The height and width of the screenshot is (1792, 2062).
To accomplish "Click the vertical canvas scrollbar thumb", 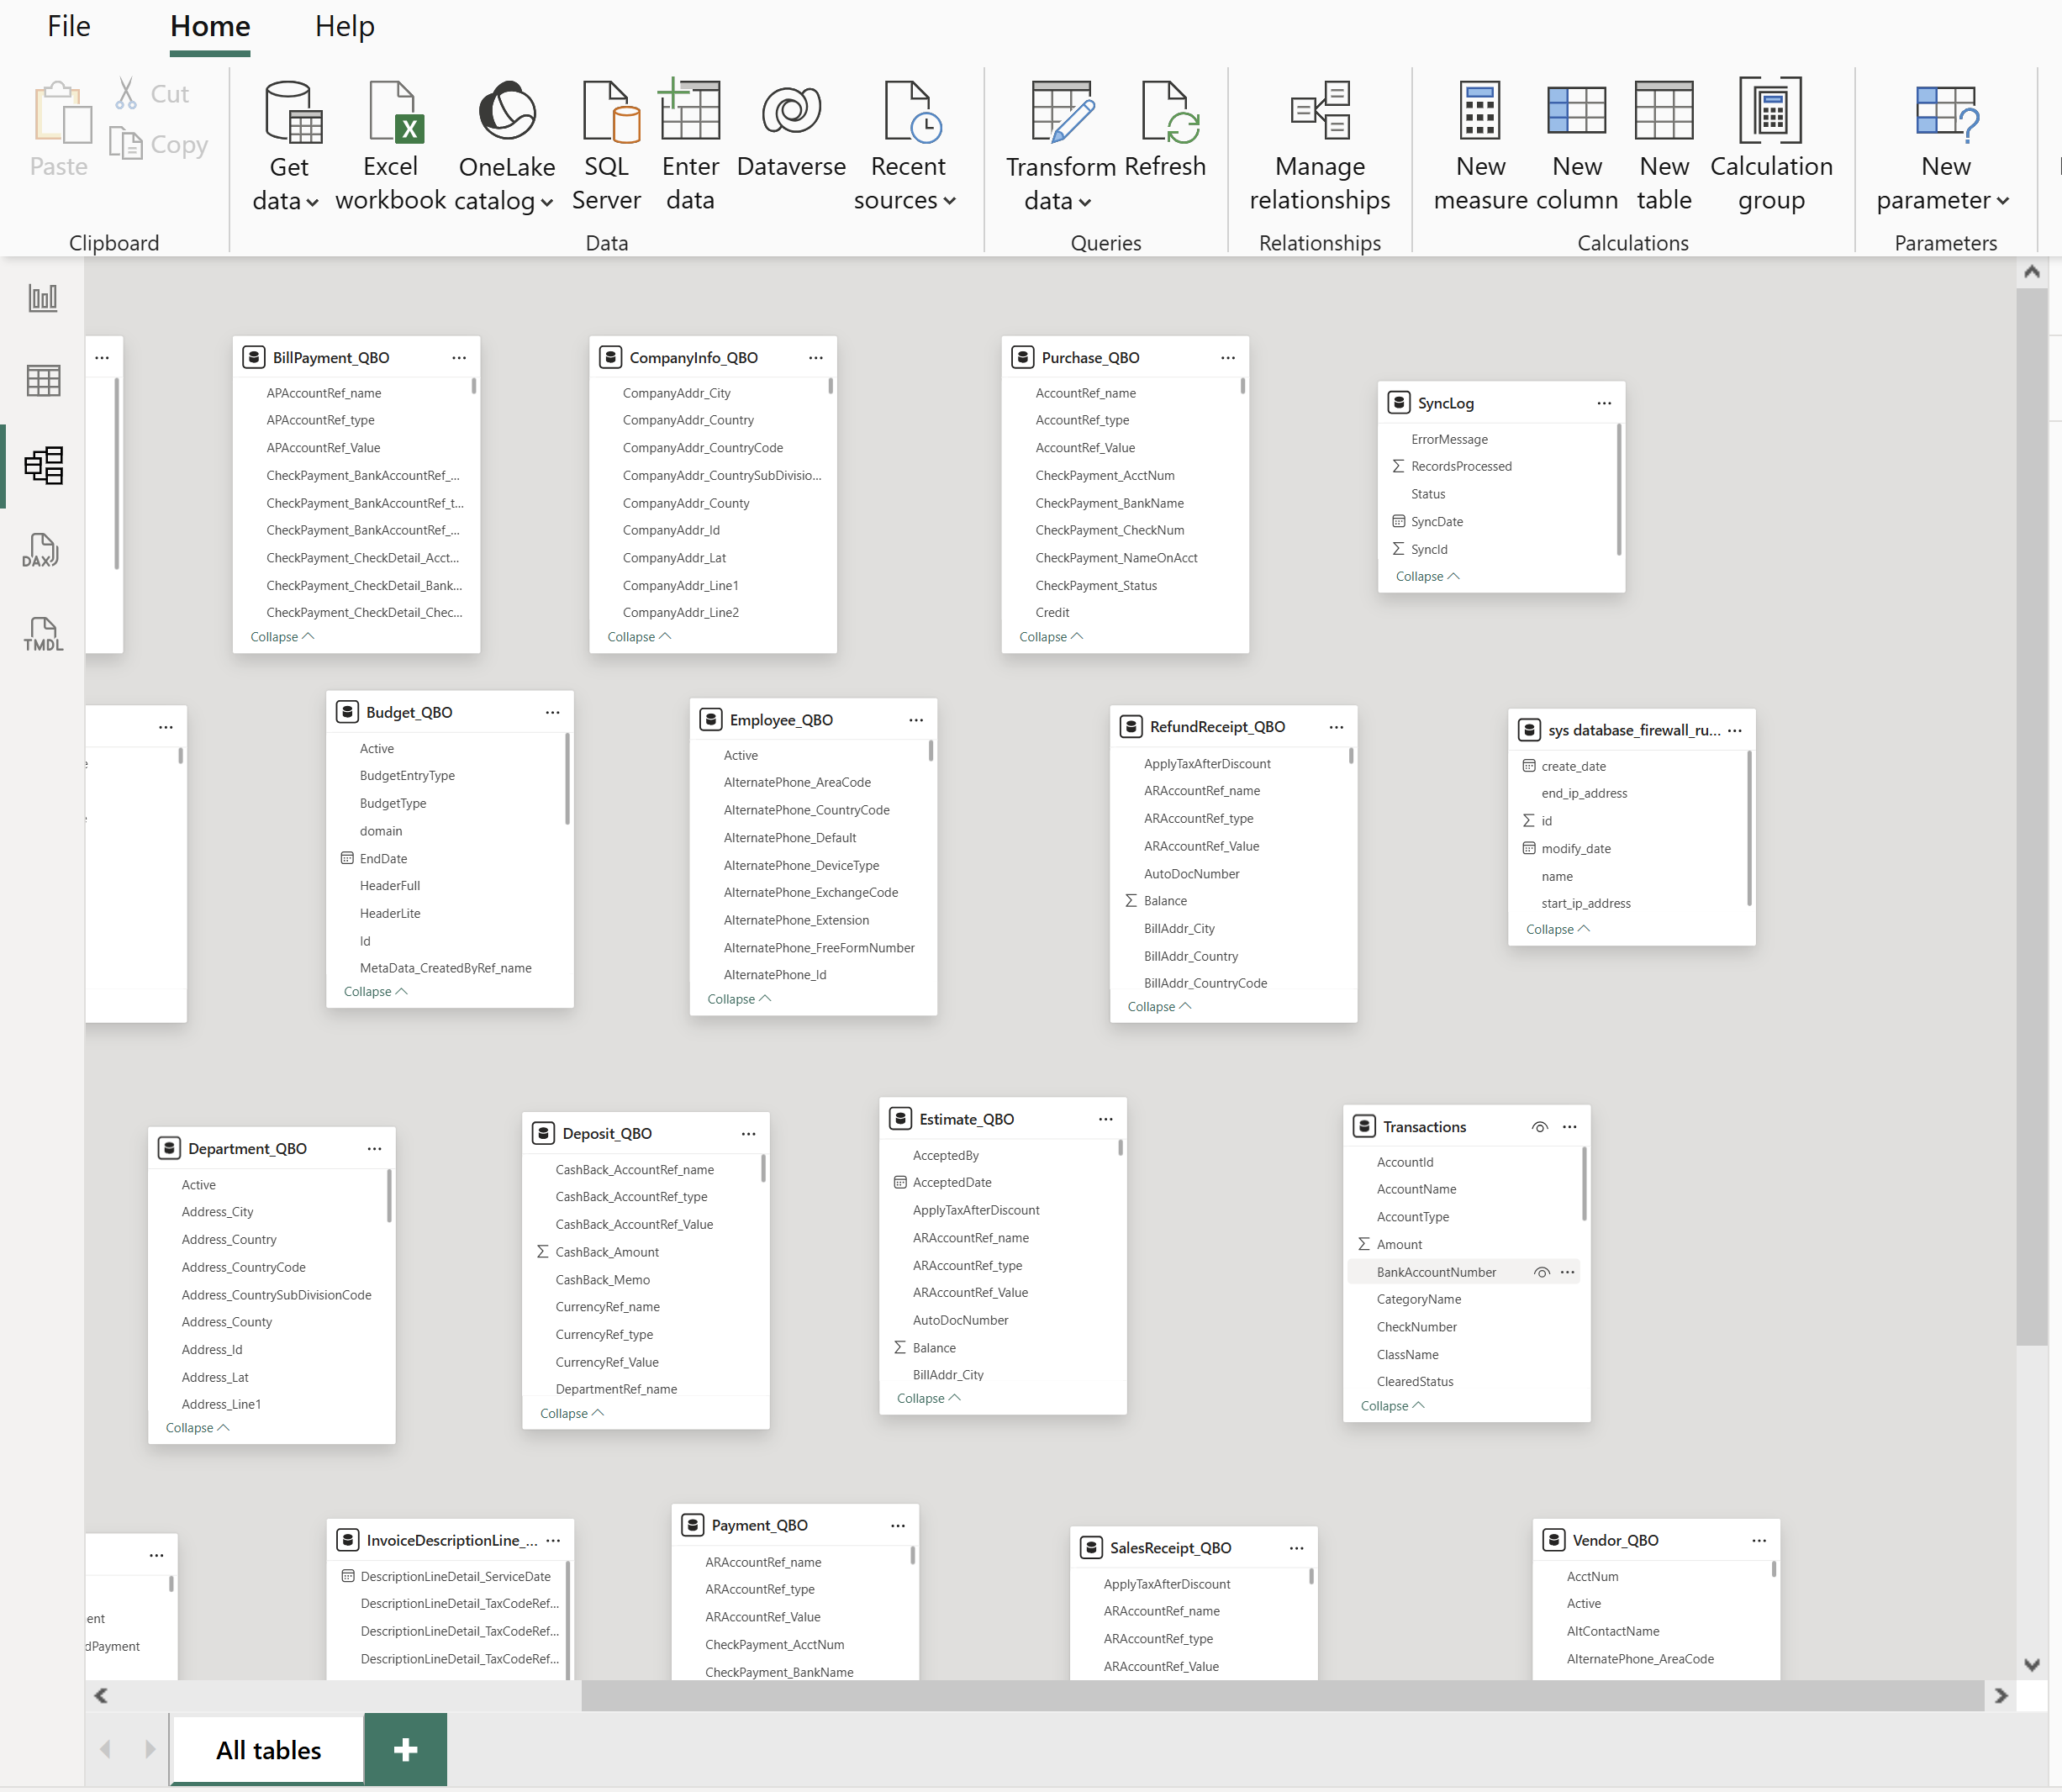I will coord(2031,816).
